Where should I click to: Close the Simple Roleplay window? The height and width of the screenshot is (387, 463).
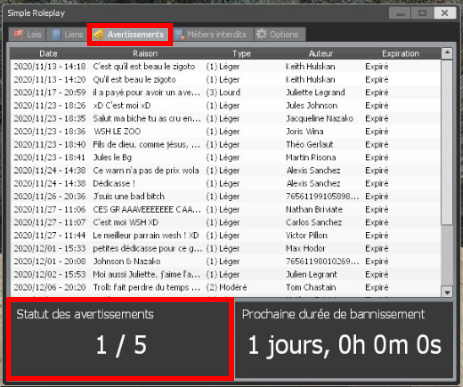tap(445, 13)
